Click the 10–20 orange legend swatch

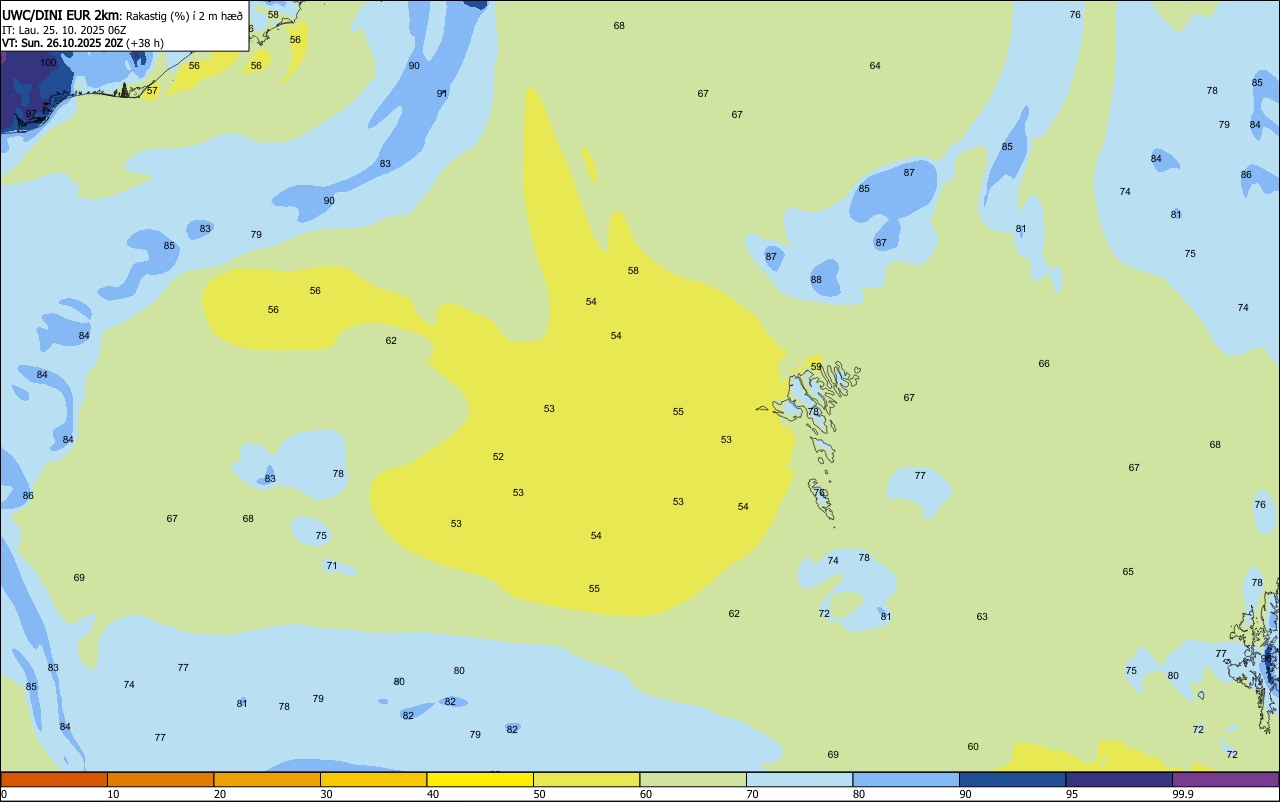pyautogui.click(x=160, y=779)
